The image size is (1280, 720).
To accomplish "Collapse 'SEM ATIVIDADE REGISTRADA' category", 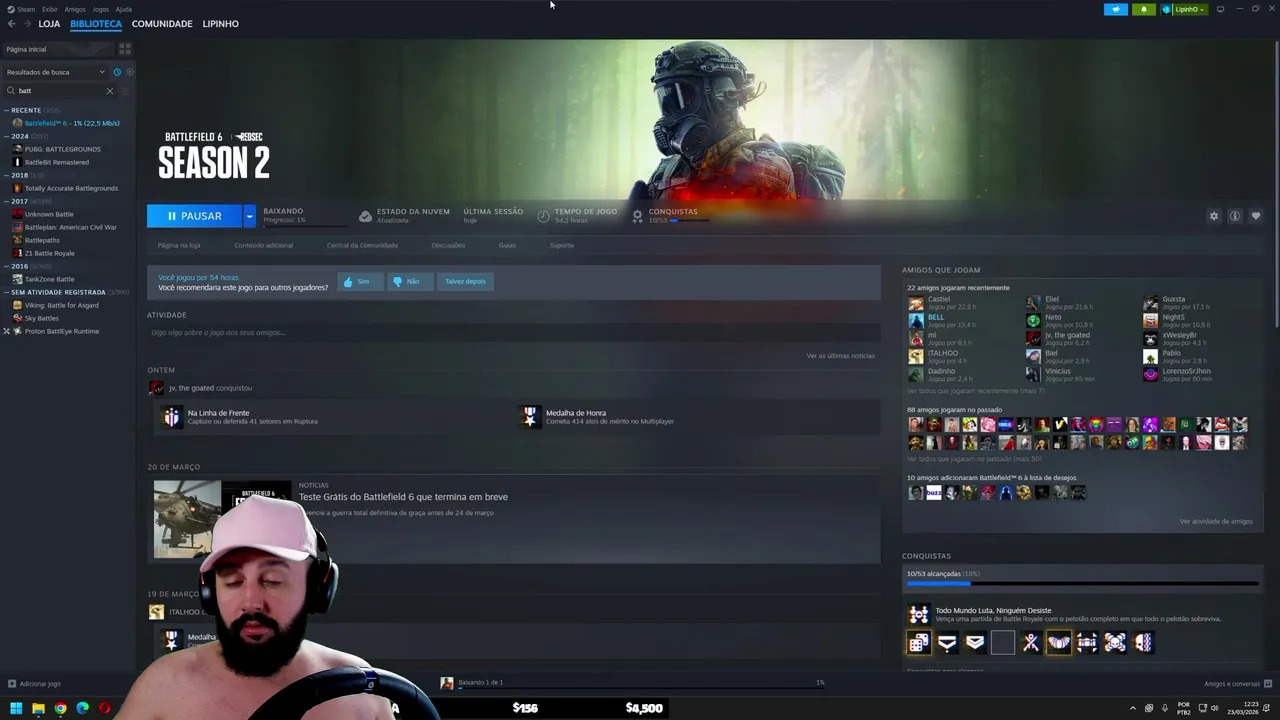I will [7, 292].
